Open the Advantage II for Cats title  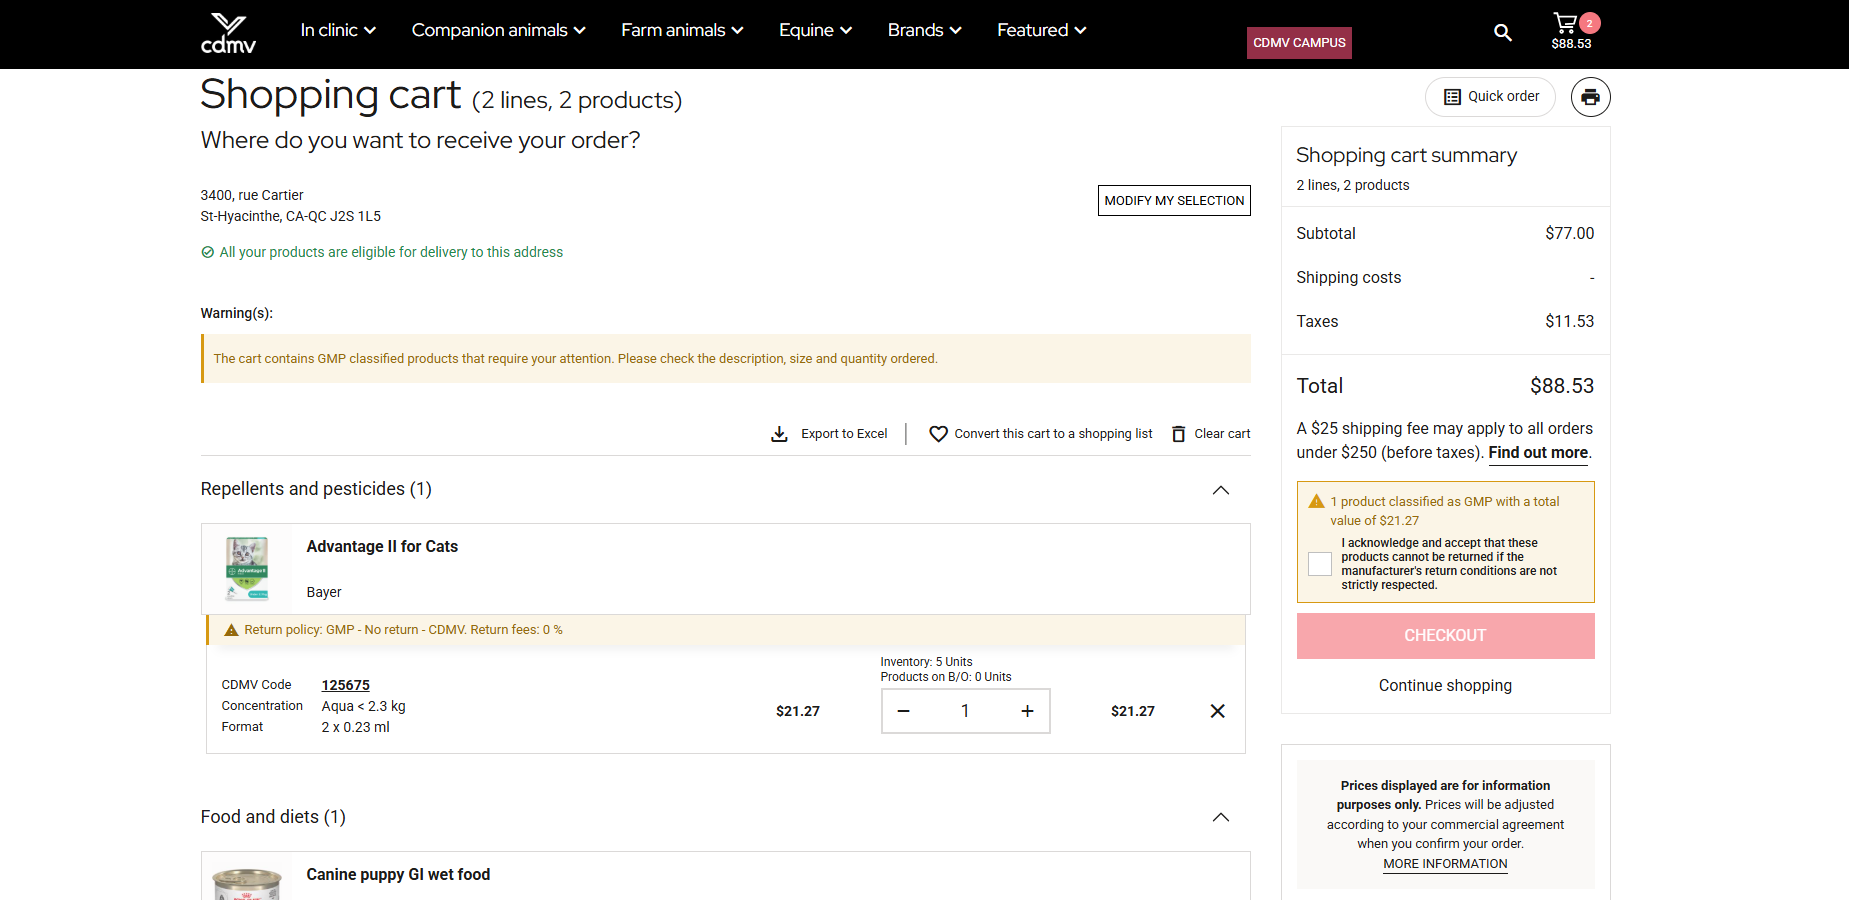[x=382, y=547]
